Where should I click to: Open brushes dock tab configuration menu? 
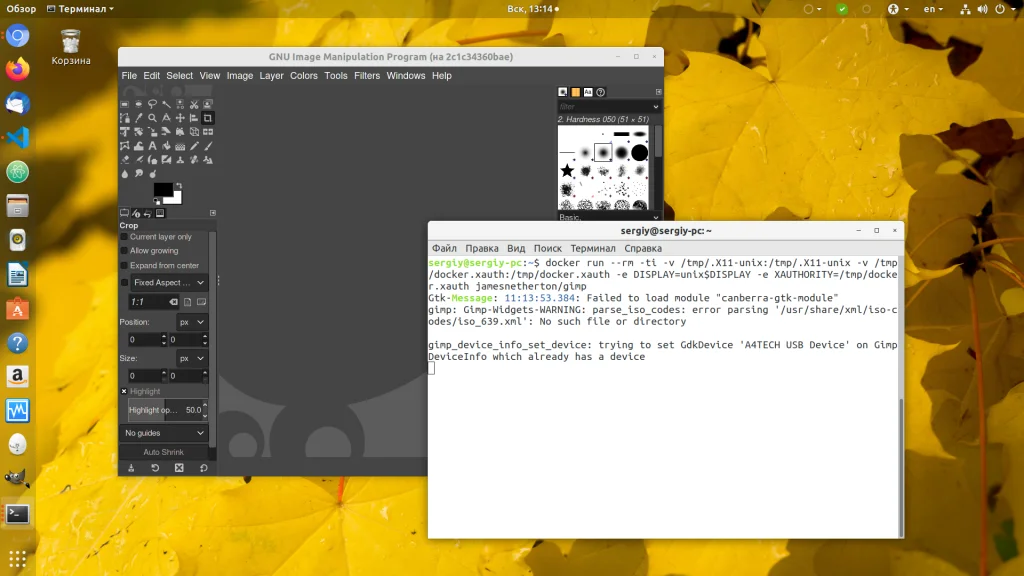pos(658,92)
